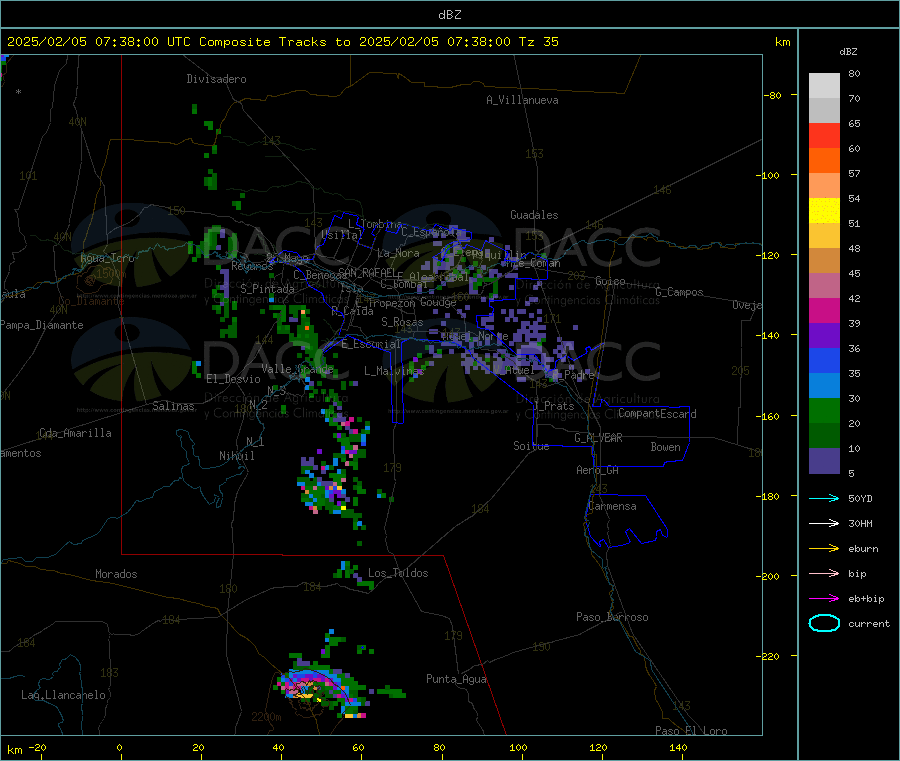Click the Agua_Toro place label
This screenshot has width=900, height=761.
tap(107, 258)
